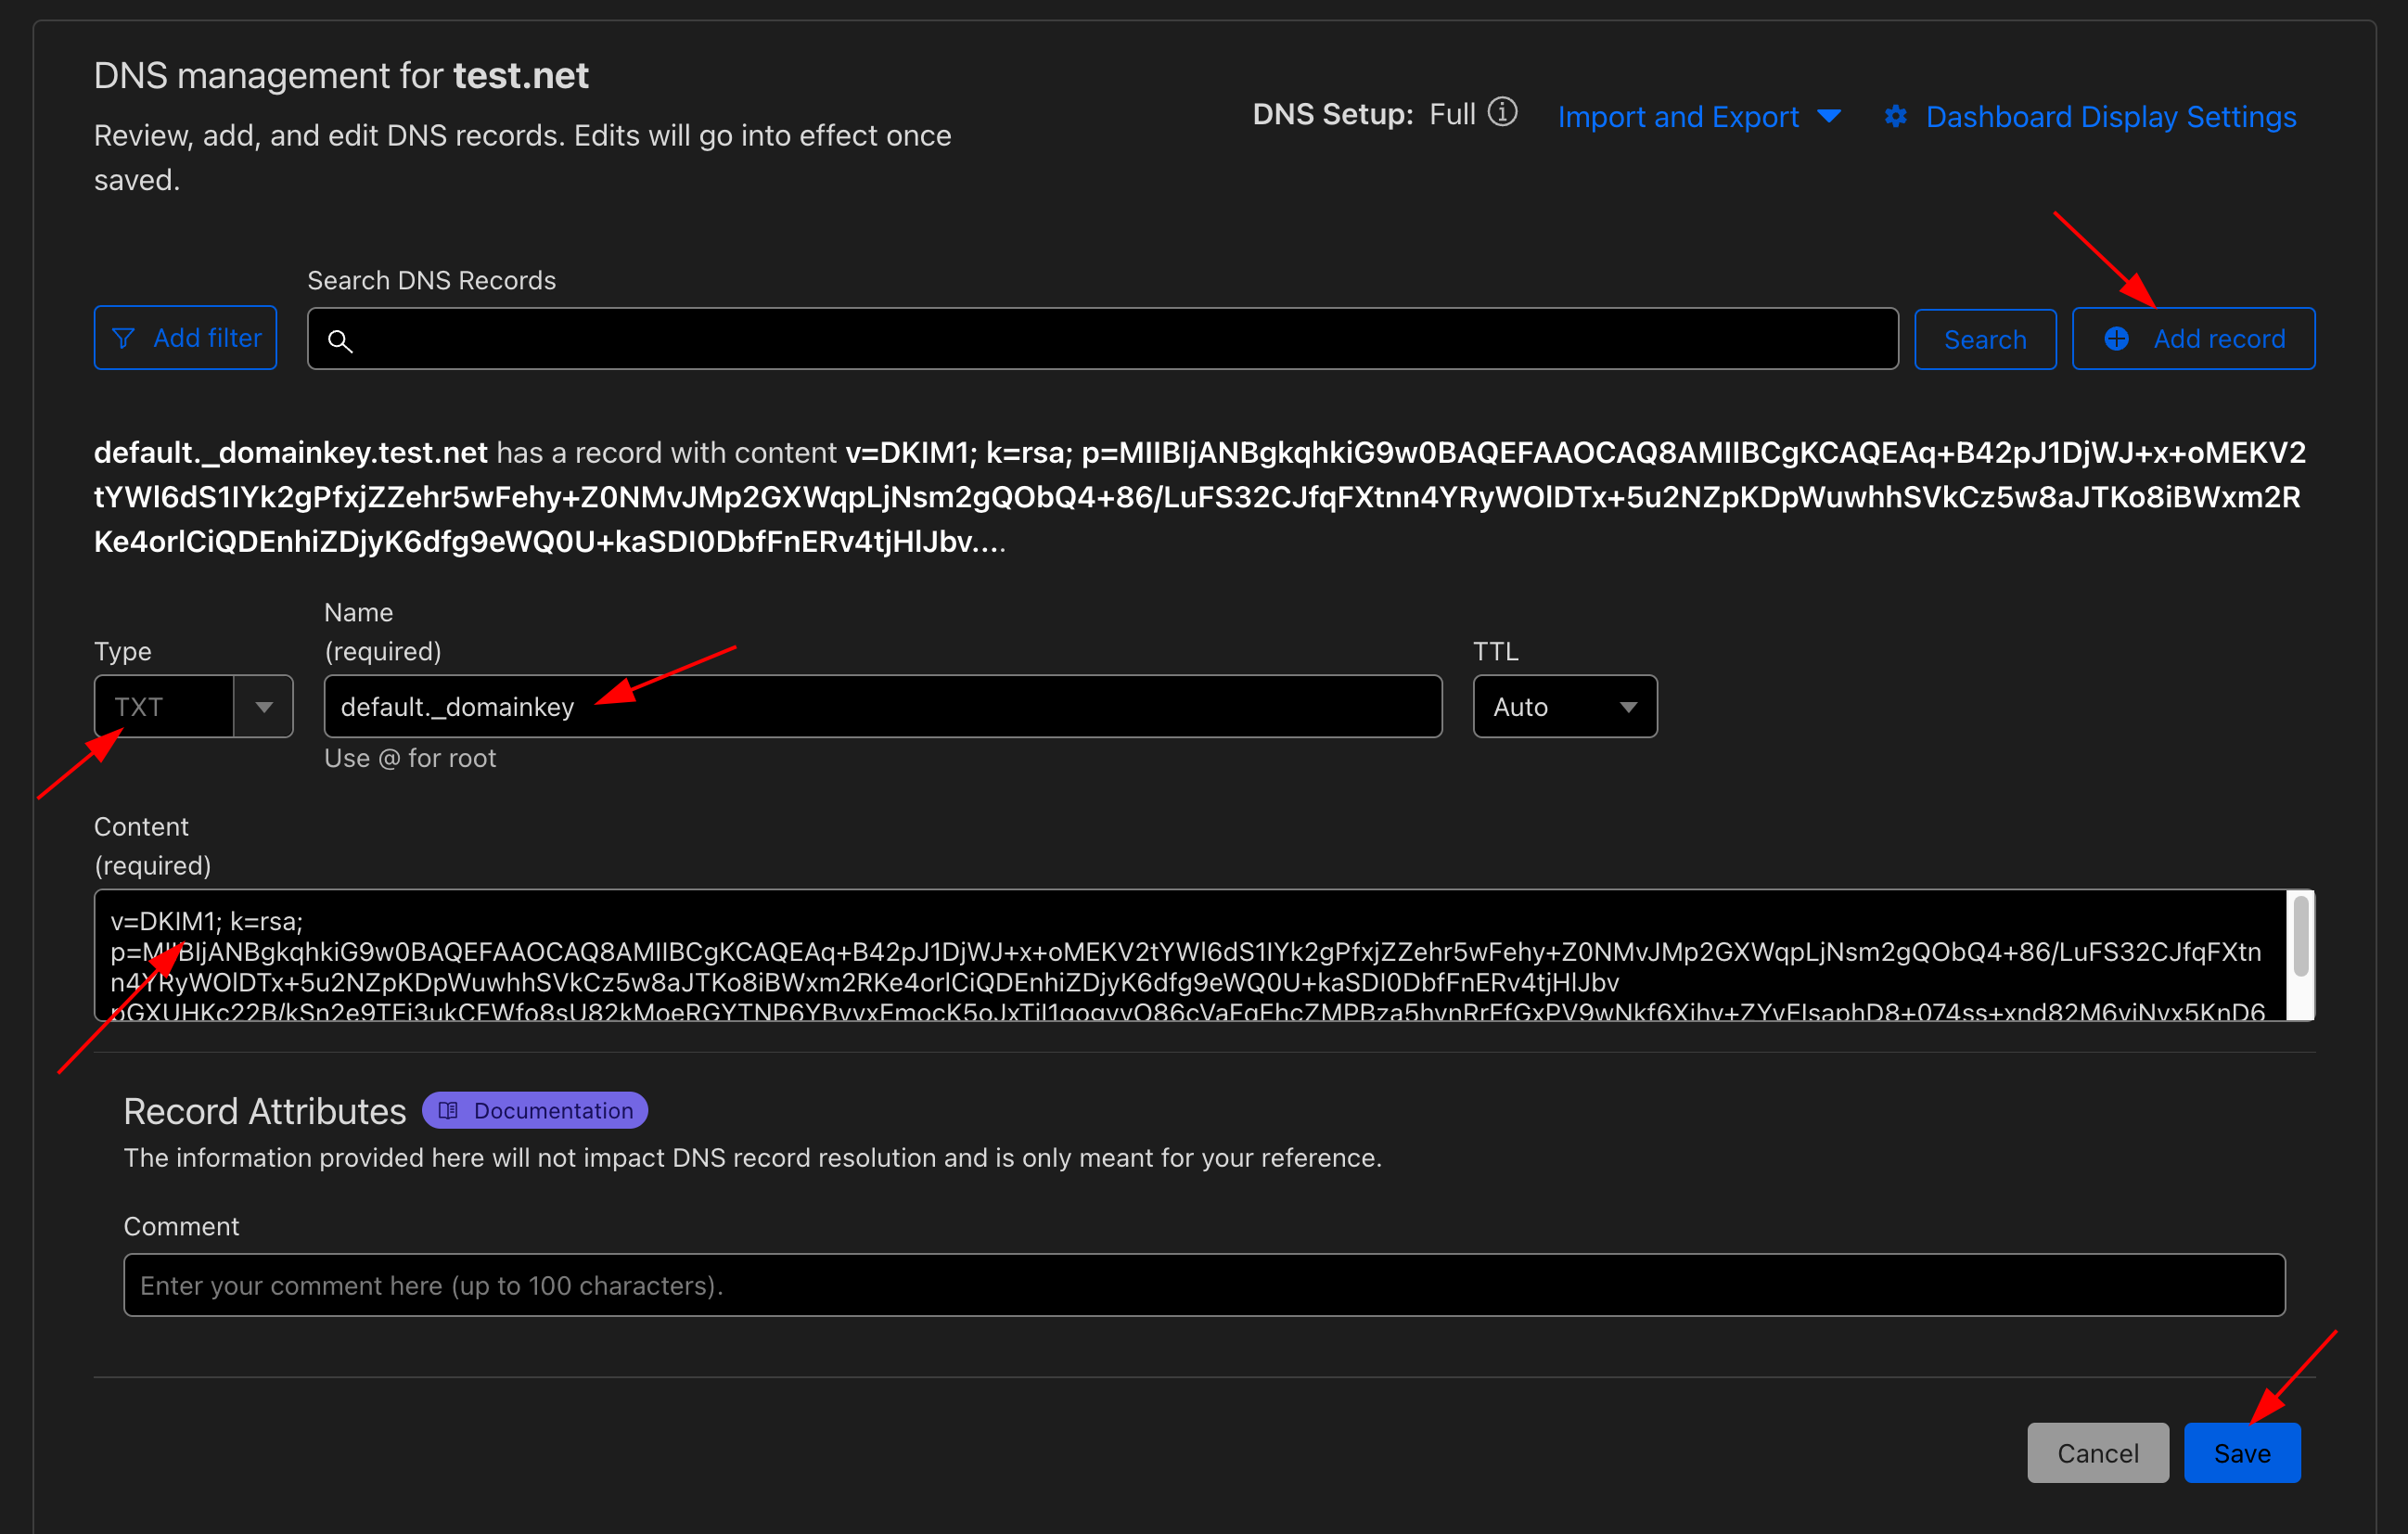Screen dimensions: 2408x1534
Task: Click the plus icon on Add record
Action: click(x=2116, y=339)
